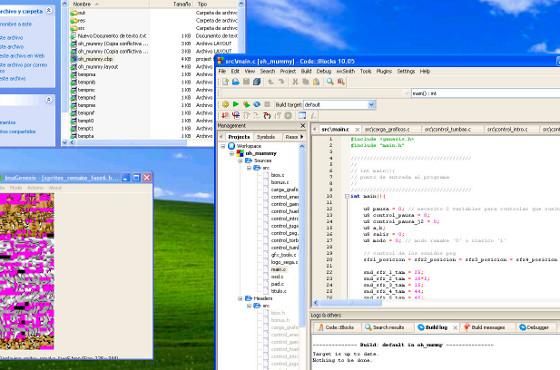Image resolution: width=560 pixels, height=370 pixels.
Task: Build the project with the gear icon
Action: pos(225,104)
